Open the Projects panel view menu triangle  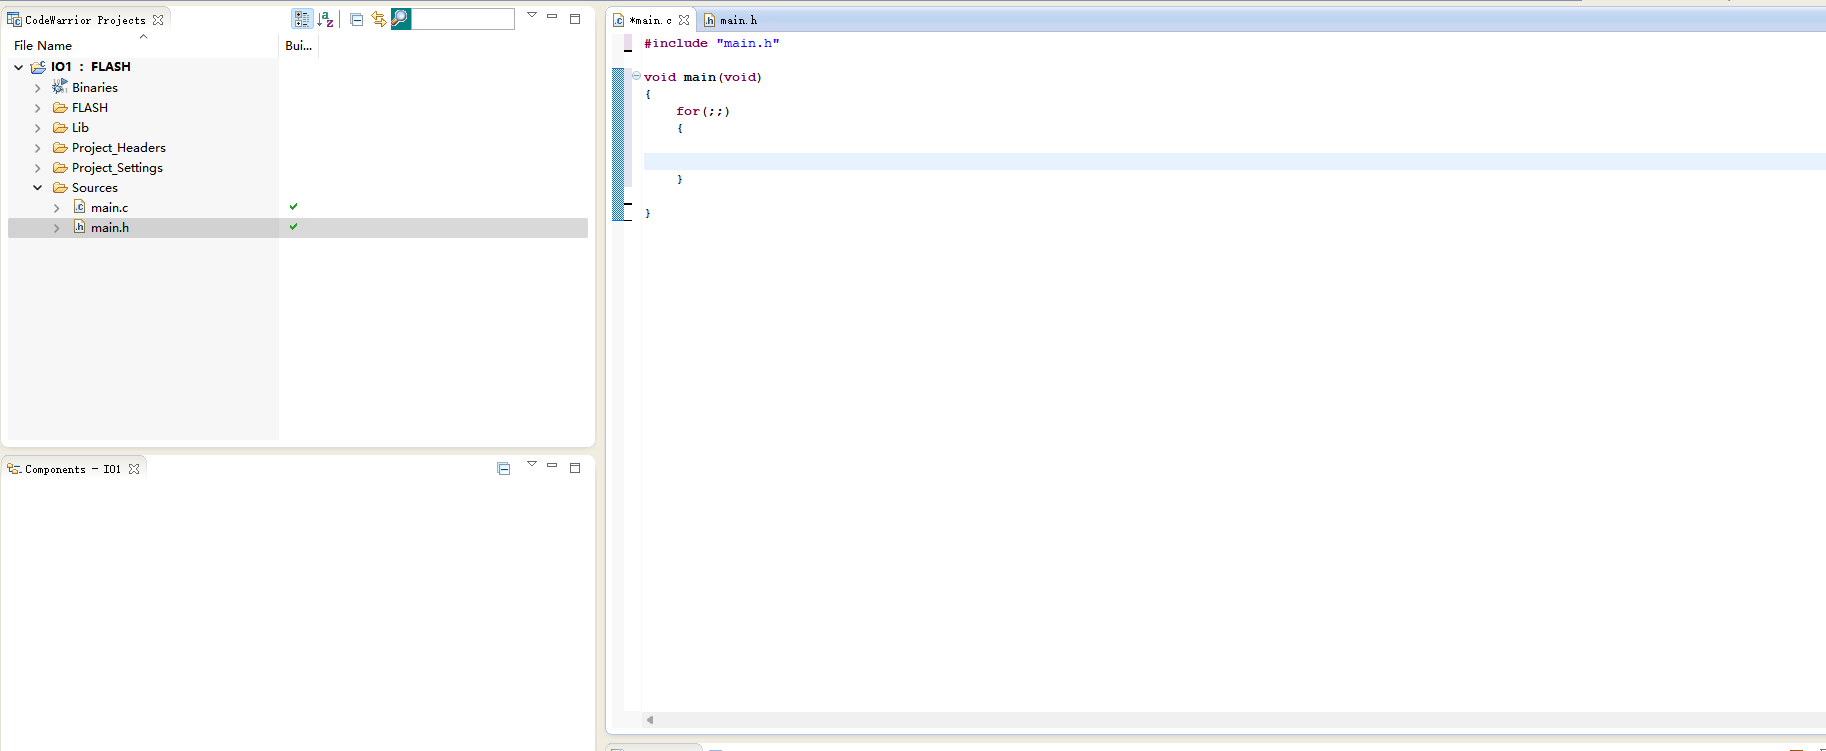(532, 15)
